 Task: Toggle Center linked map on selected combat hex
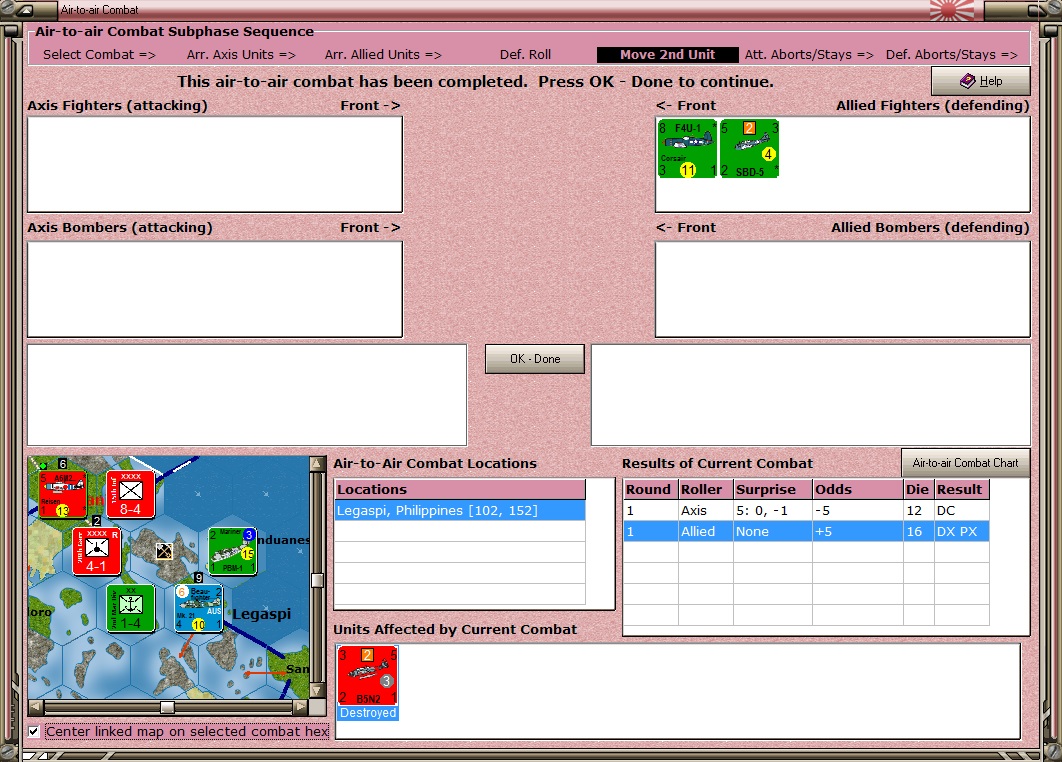point(33,732)
